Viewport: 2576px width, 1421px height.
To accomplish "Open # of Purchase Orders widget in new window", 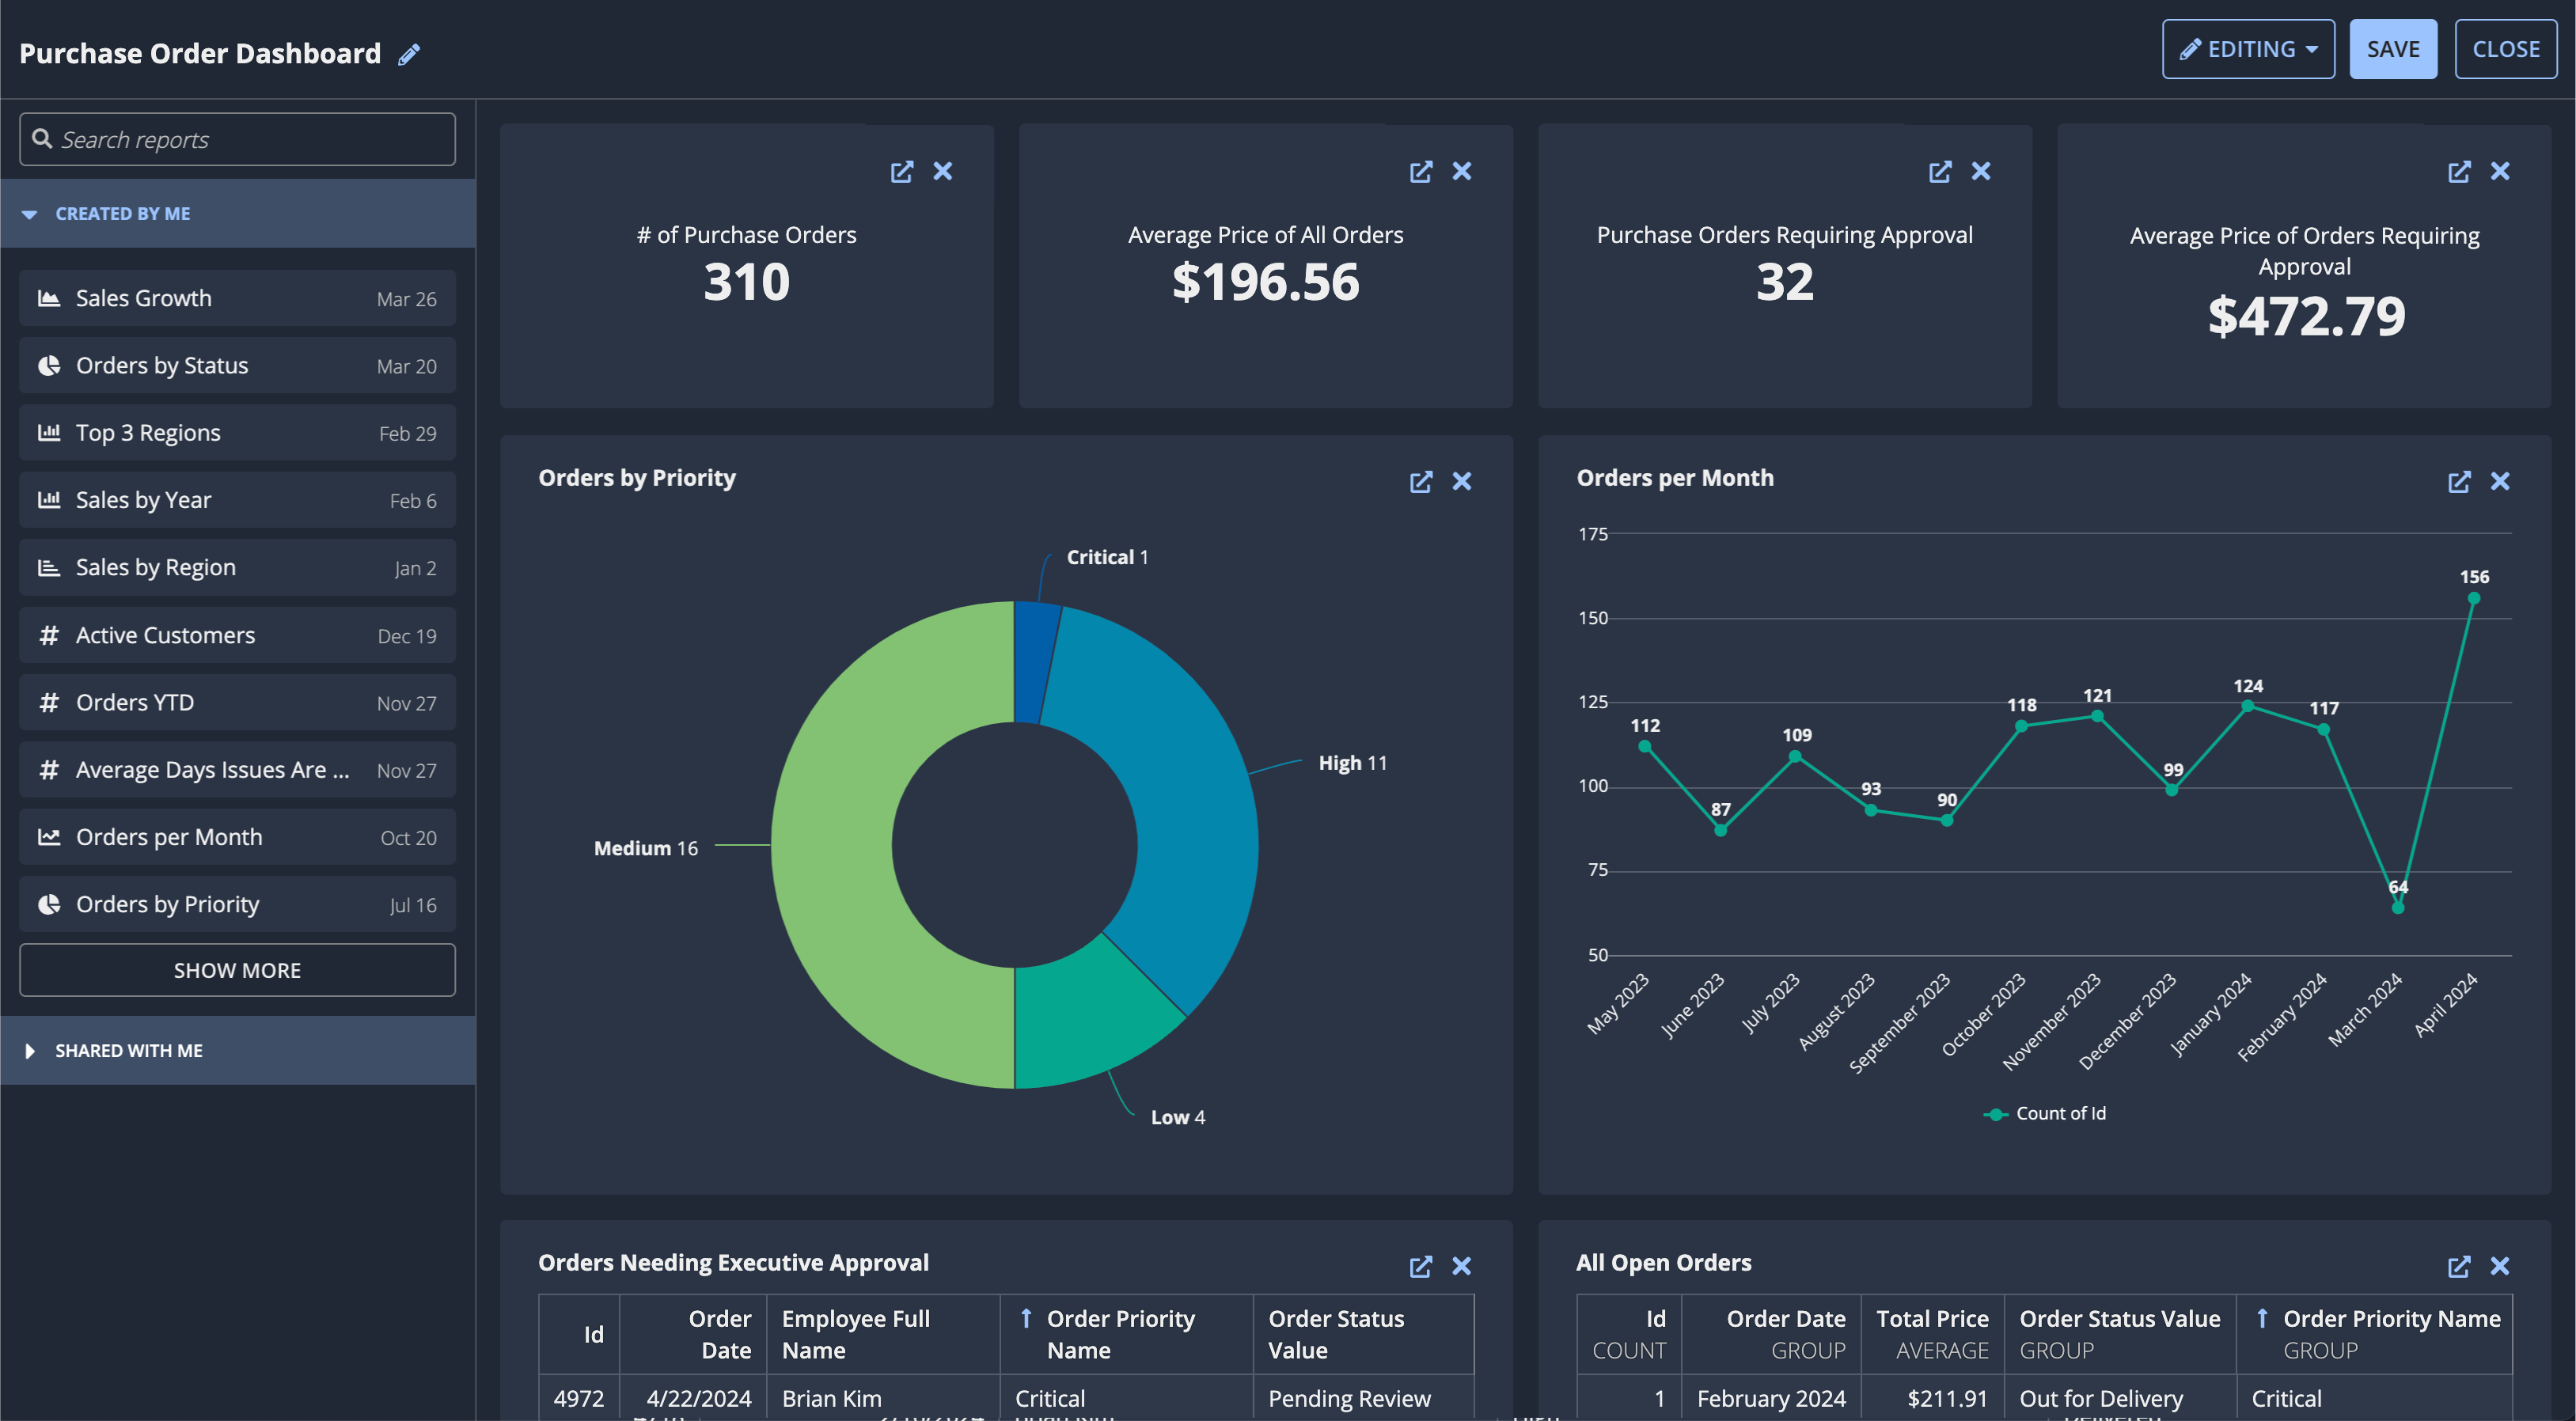I will 901,171.
